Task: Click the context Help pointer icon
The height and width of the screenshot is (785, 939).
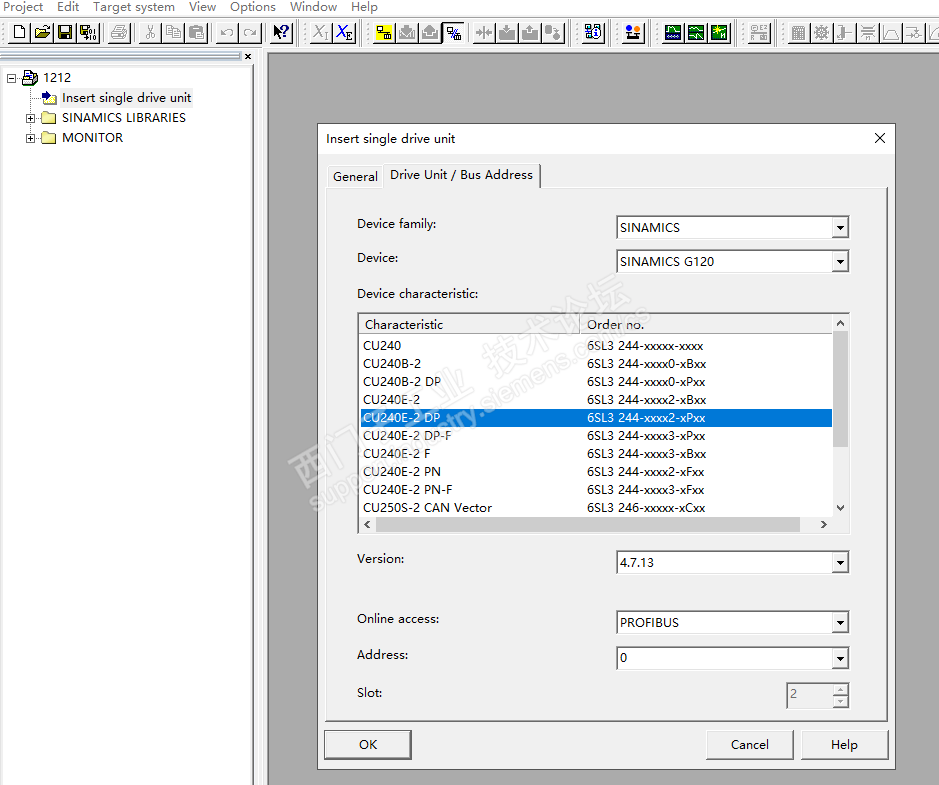Action: click(281, 32)
